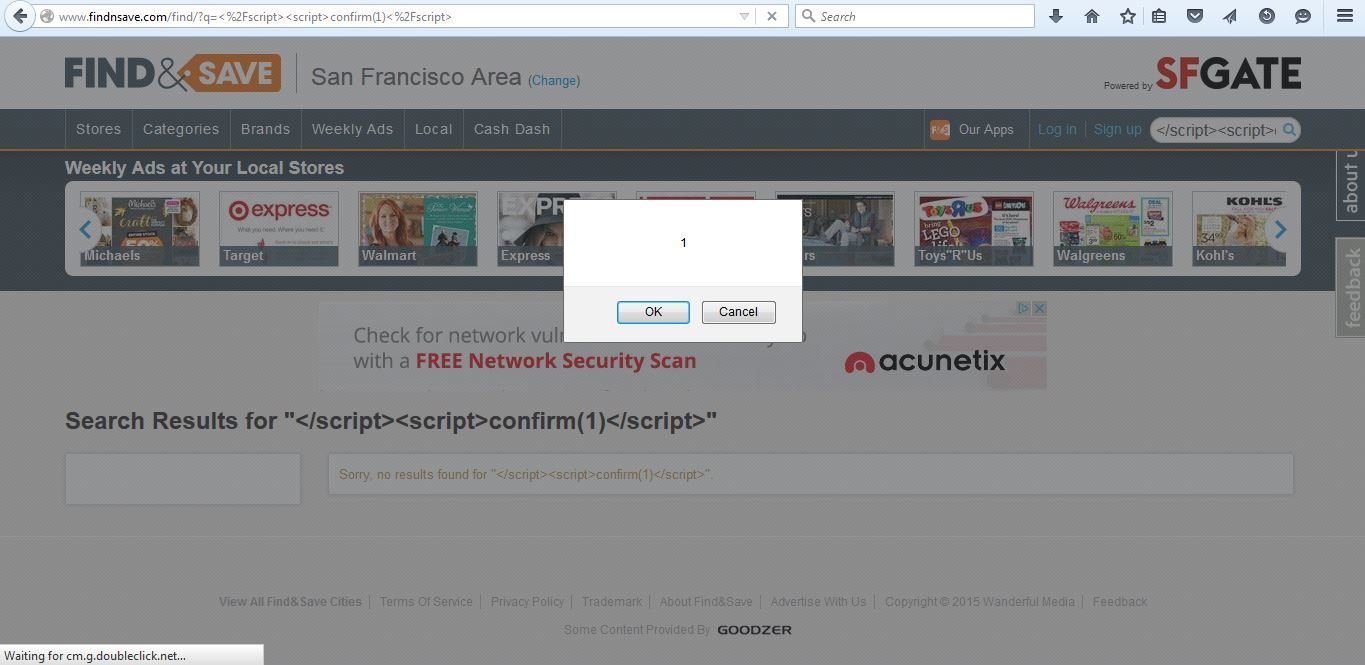Show bookmarks list icon in toolbar

click(1159, 16)
